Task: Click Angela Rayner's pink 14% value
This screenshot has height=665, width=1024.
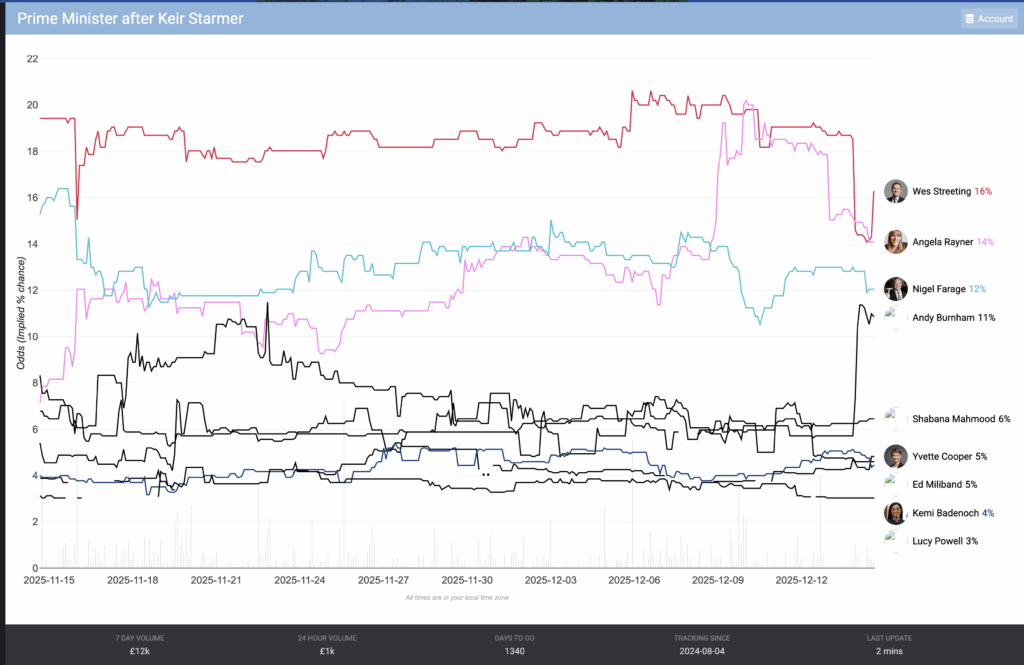Action: (985, 242)
